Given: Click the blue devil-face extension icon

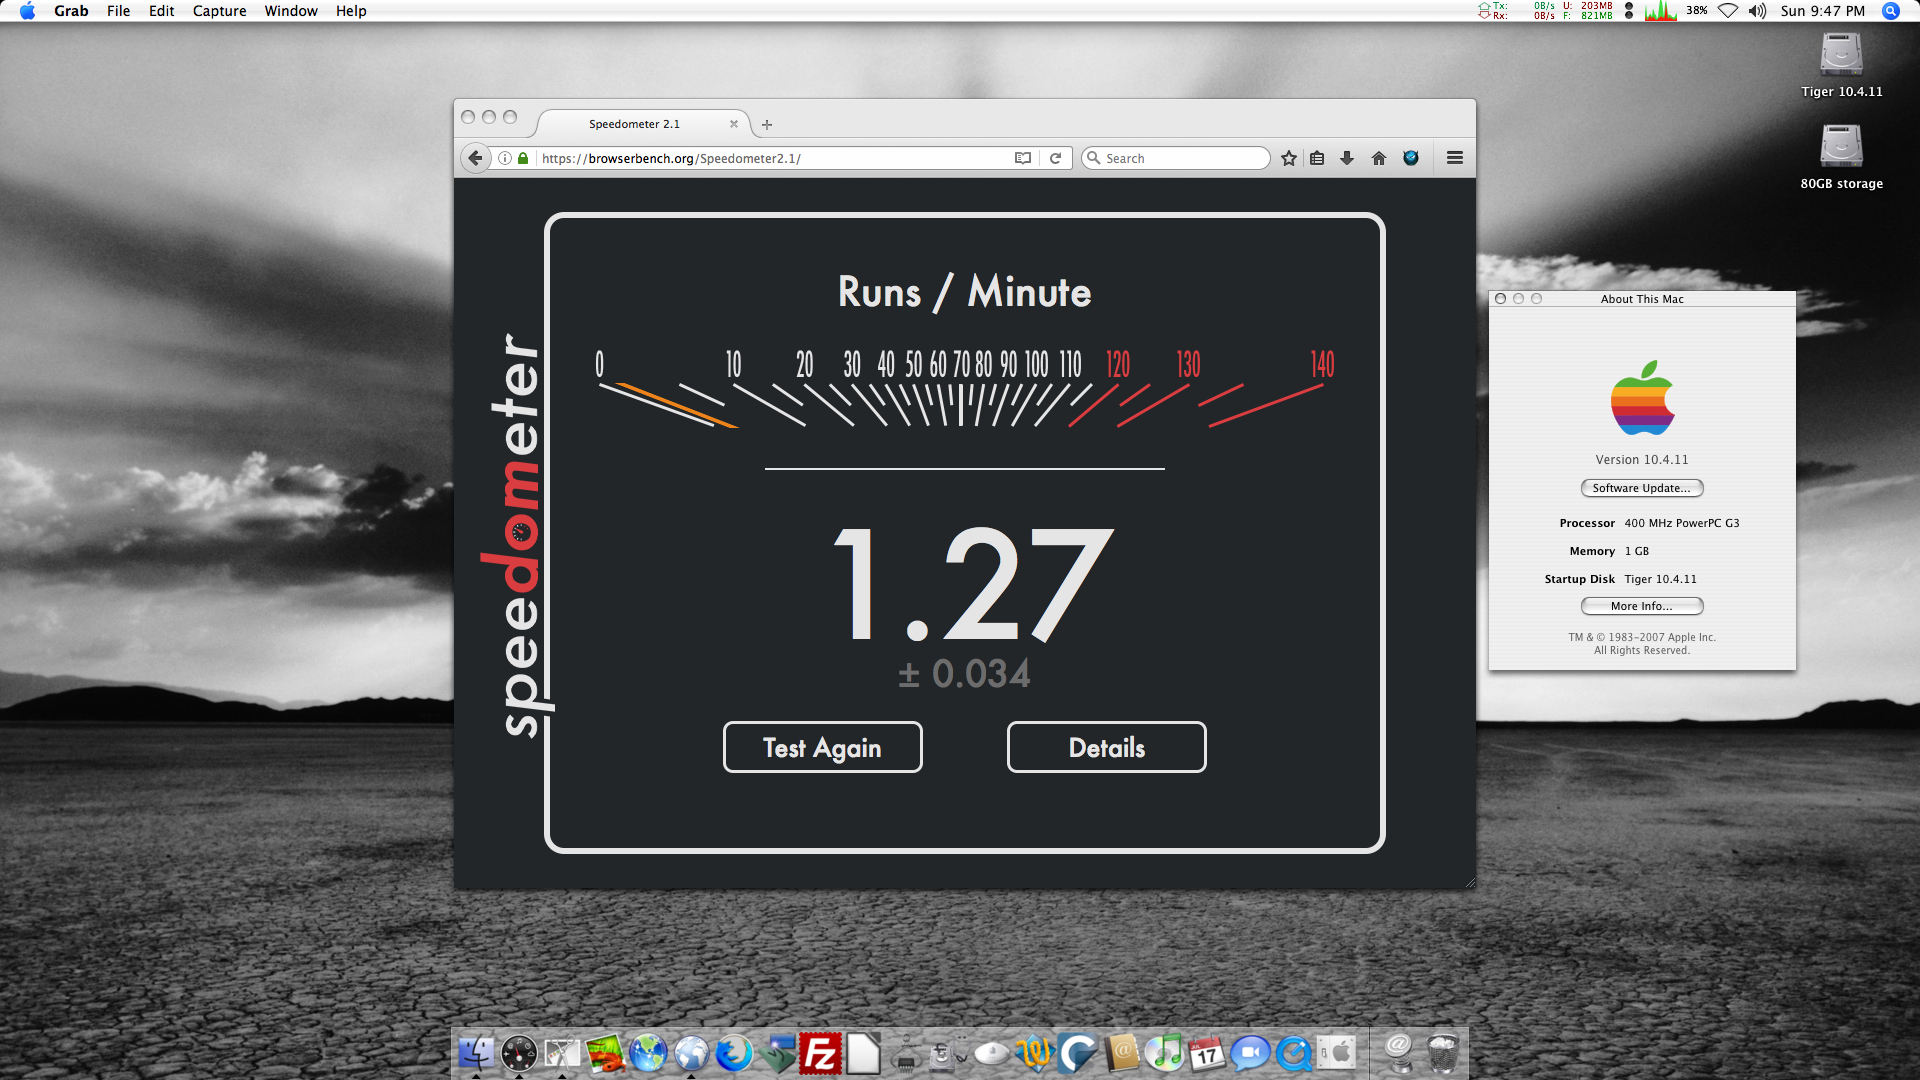Looking at the screenshot, I should (x=1411, y=158).
